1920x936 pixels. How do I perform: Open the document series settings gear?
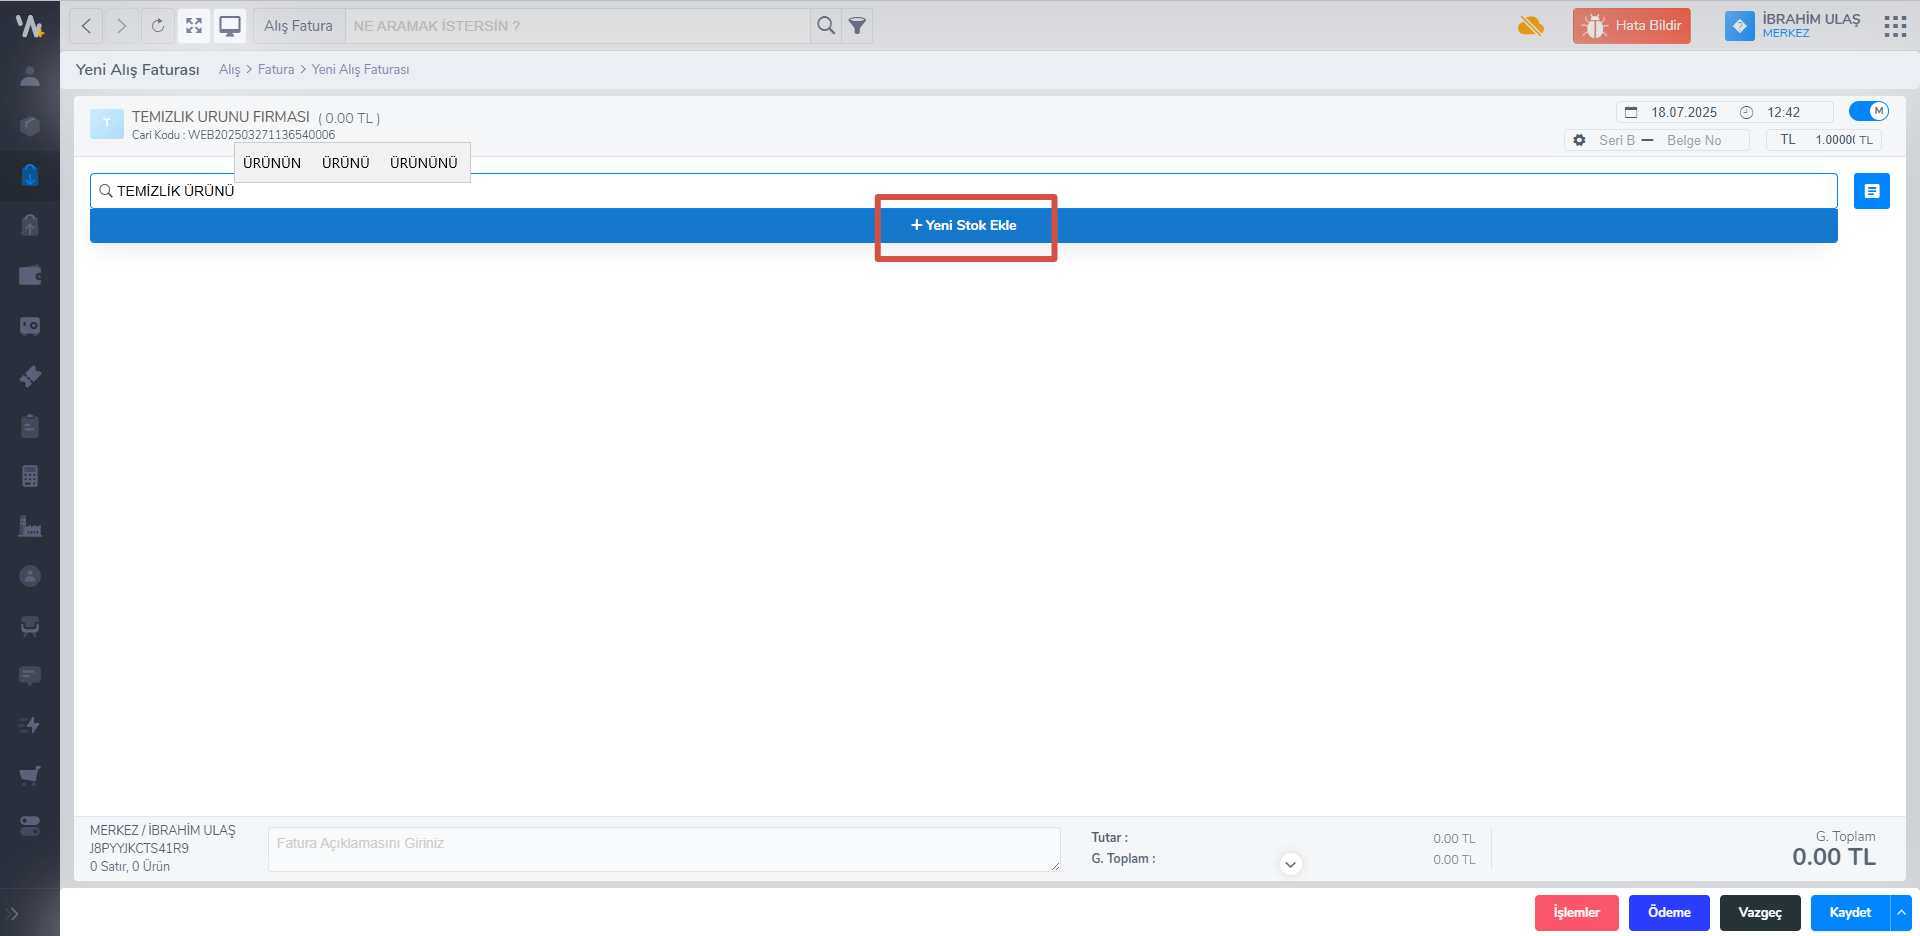coord(1579,140)
